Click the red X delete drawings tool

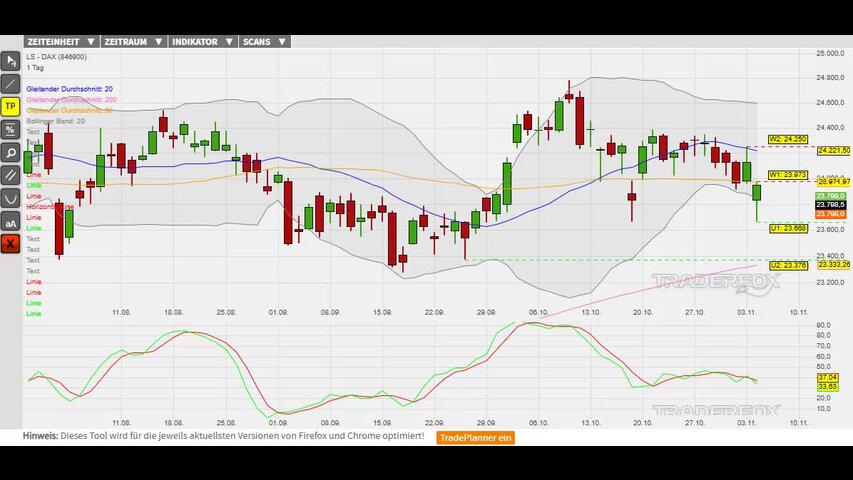click(11, 244)
